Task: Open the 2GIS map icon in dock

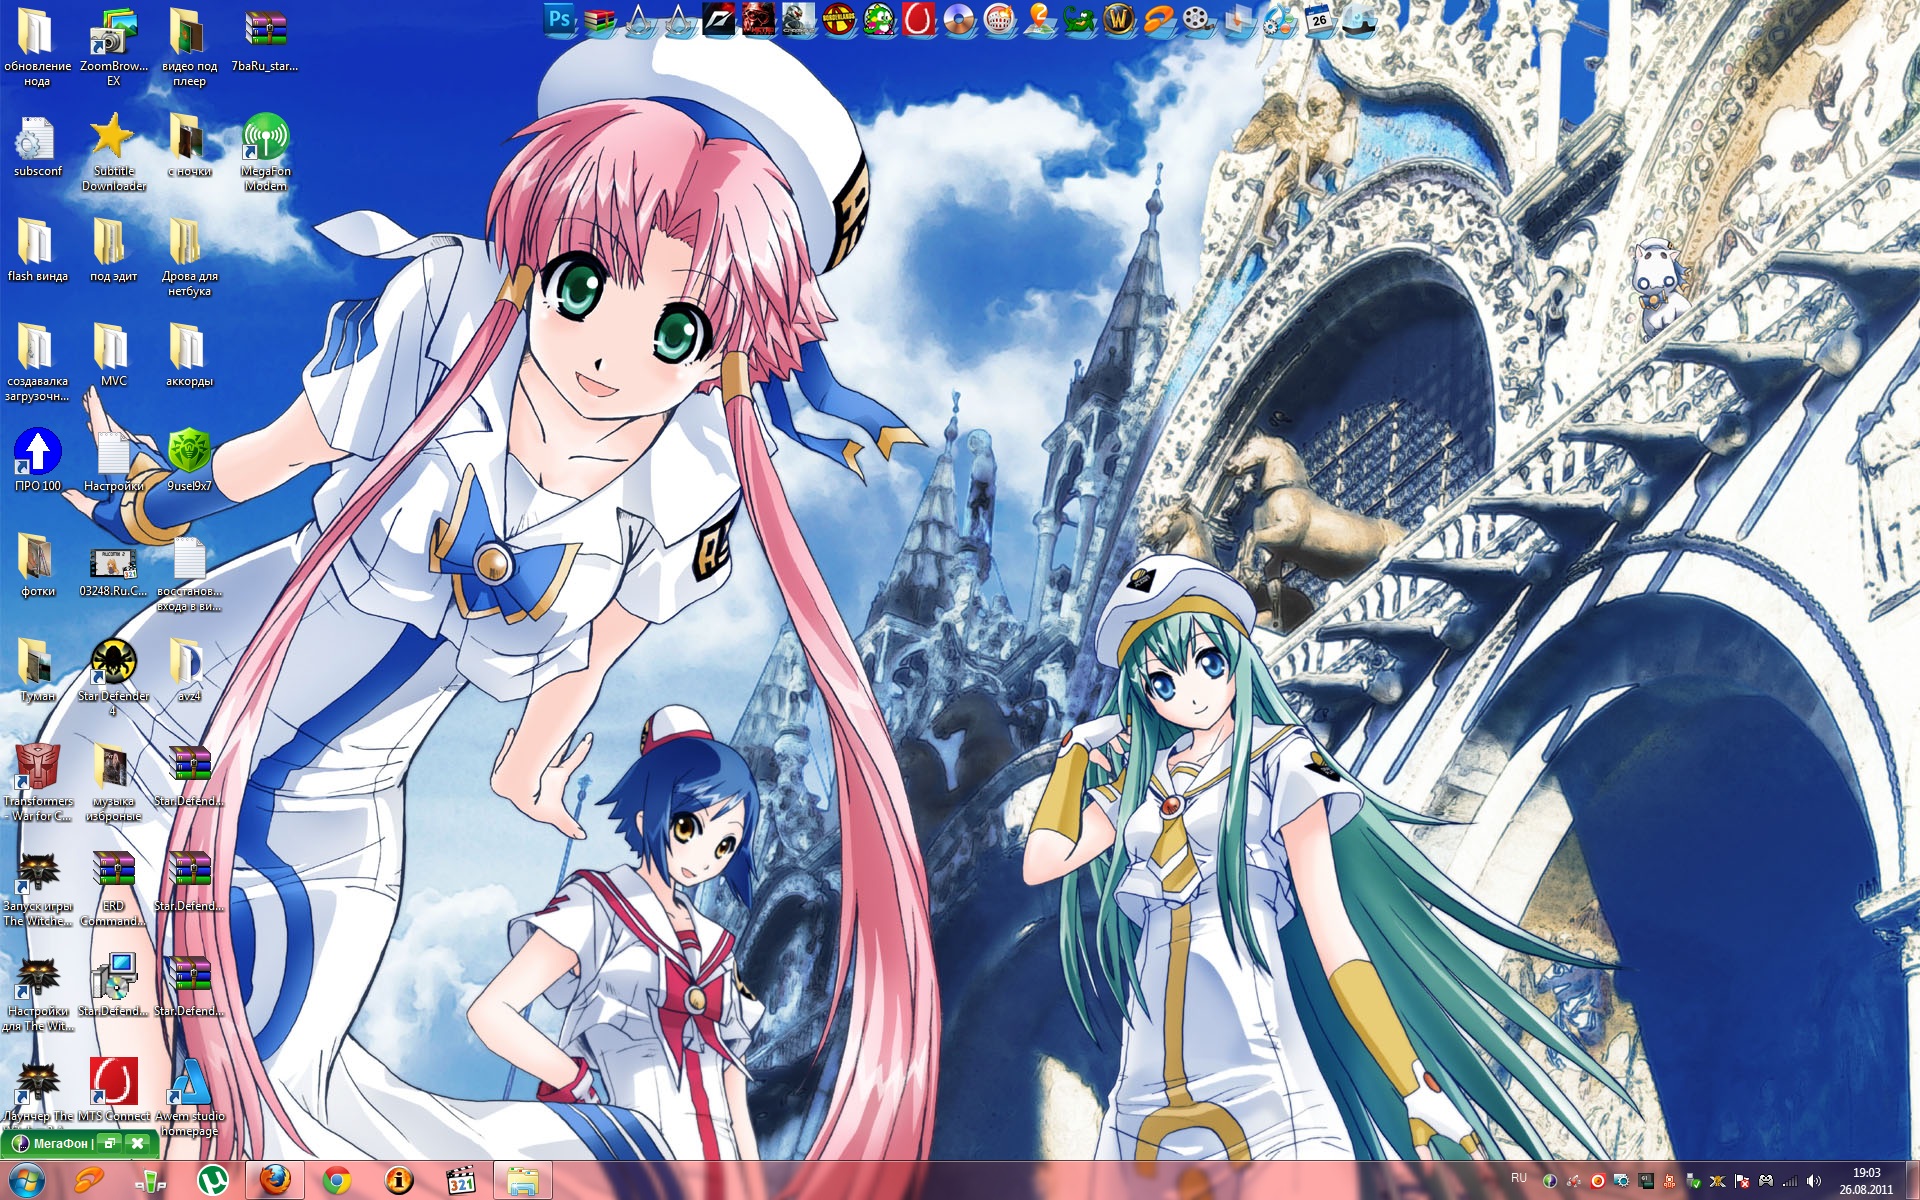Action: [x=1039, y=19]
